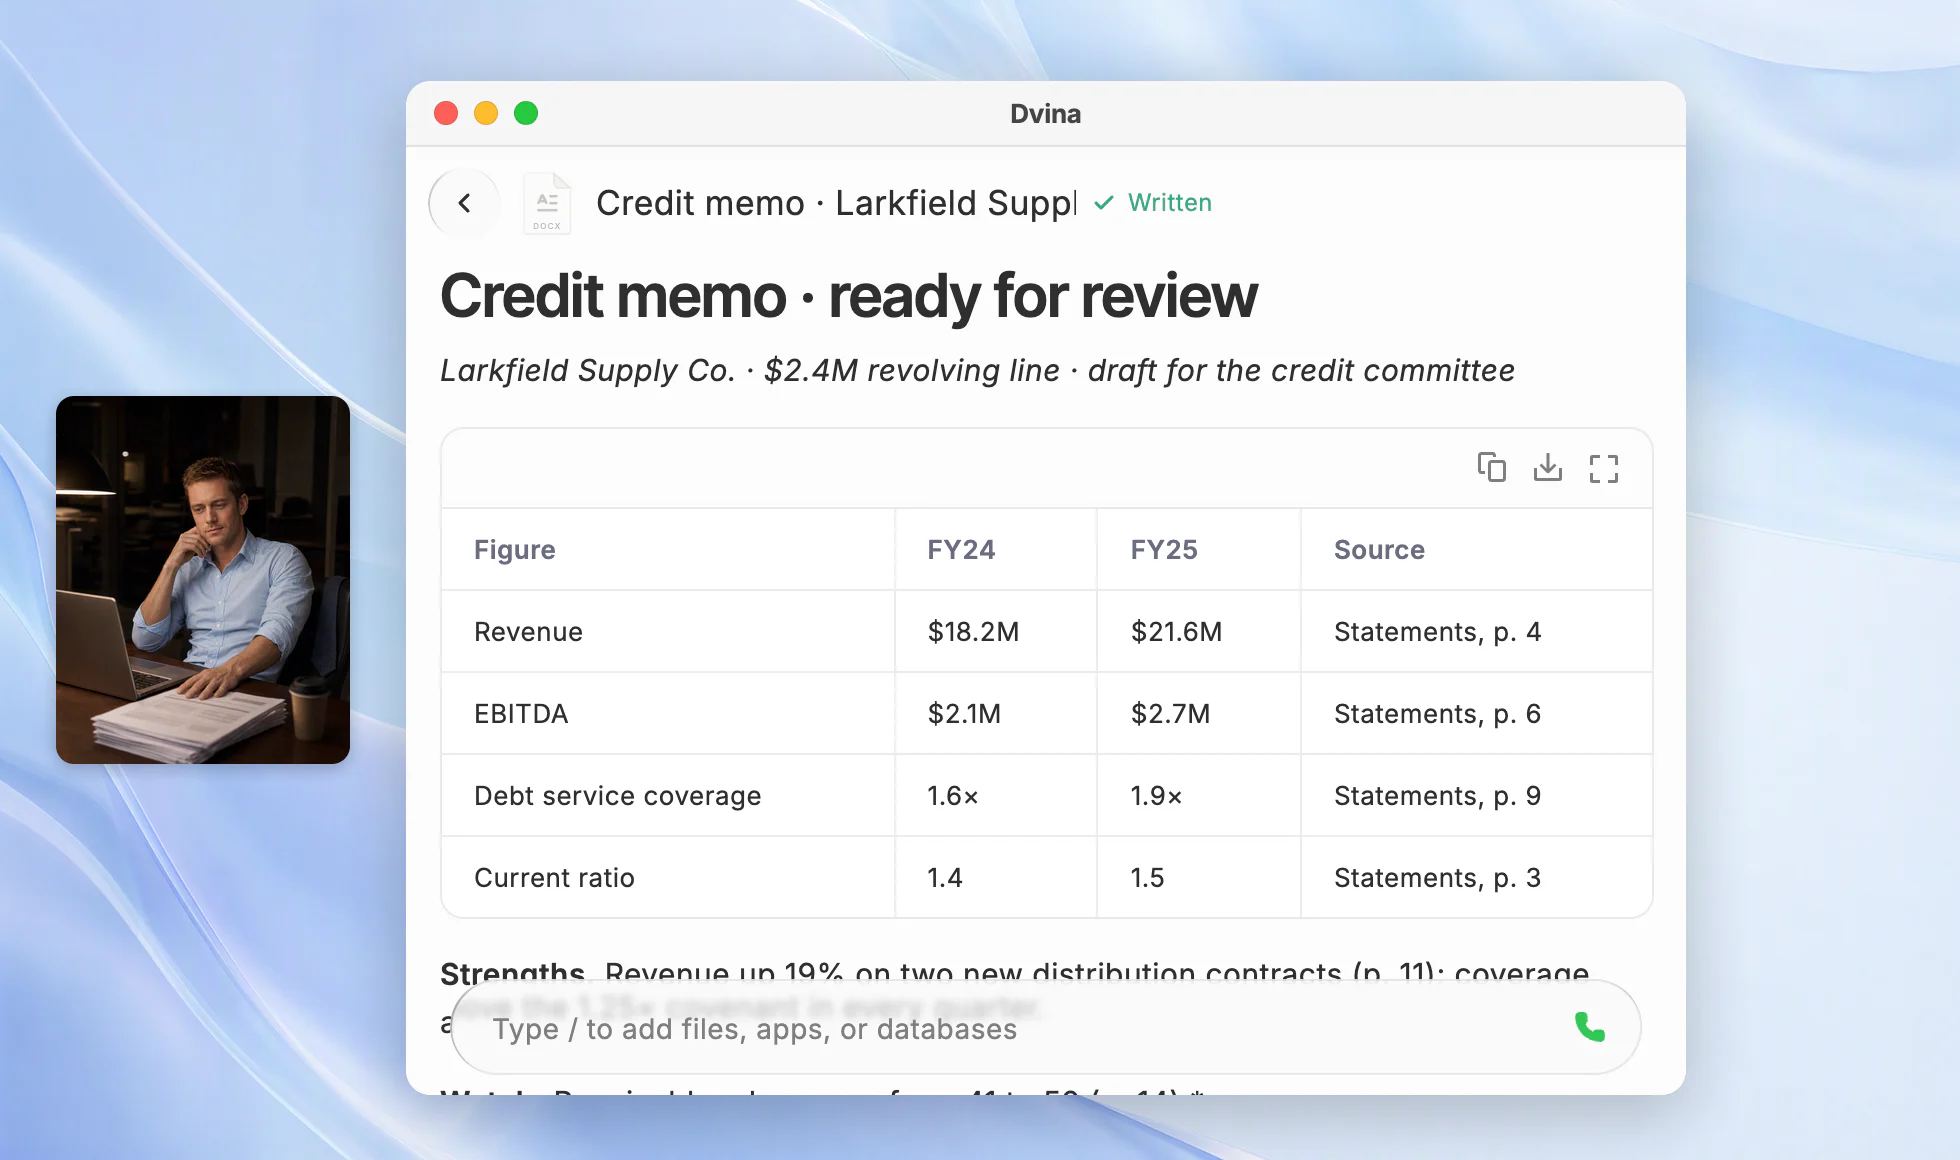Click the Larkfield Supply Co. subtitle line
The height and width of the screenshot is (1160, 1960).
pos(977,370)
